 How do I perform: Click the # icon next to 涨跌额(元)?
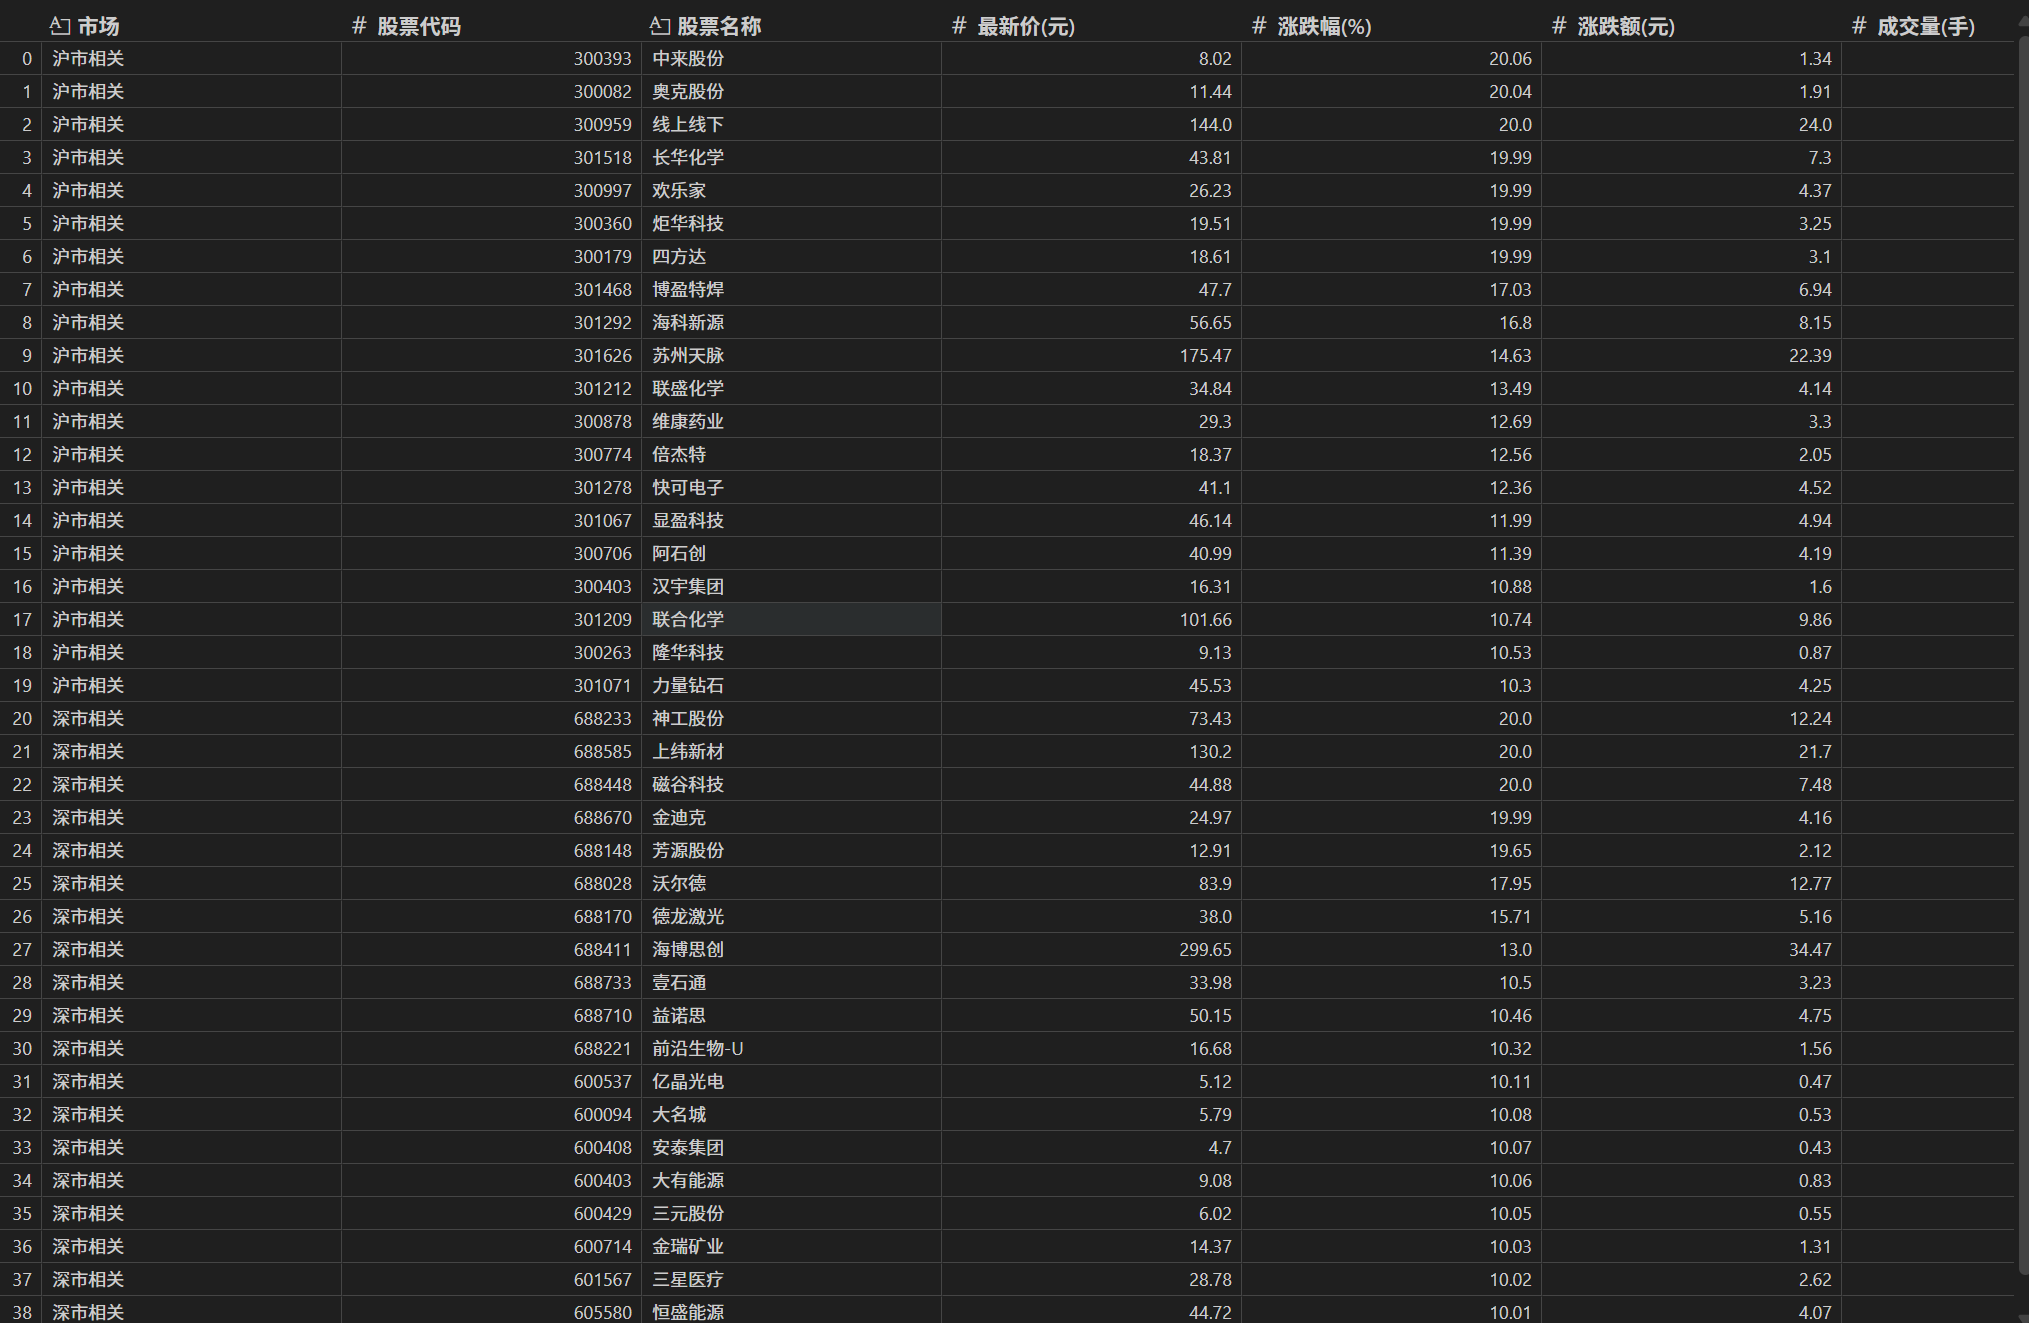[1559, 26]
